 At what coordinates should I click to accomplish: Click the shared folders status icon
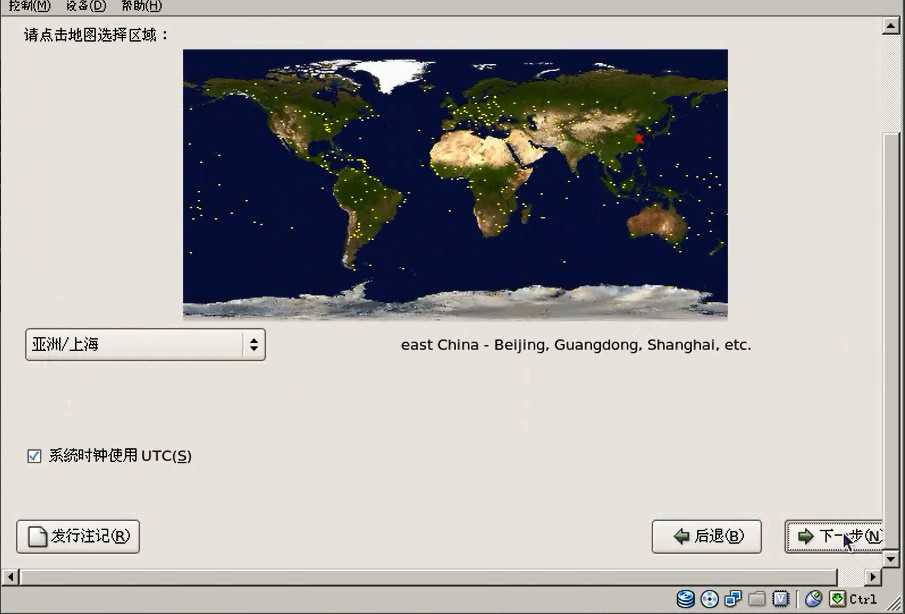pos(757,599)
